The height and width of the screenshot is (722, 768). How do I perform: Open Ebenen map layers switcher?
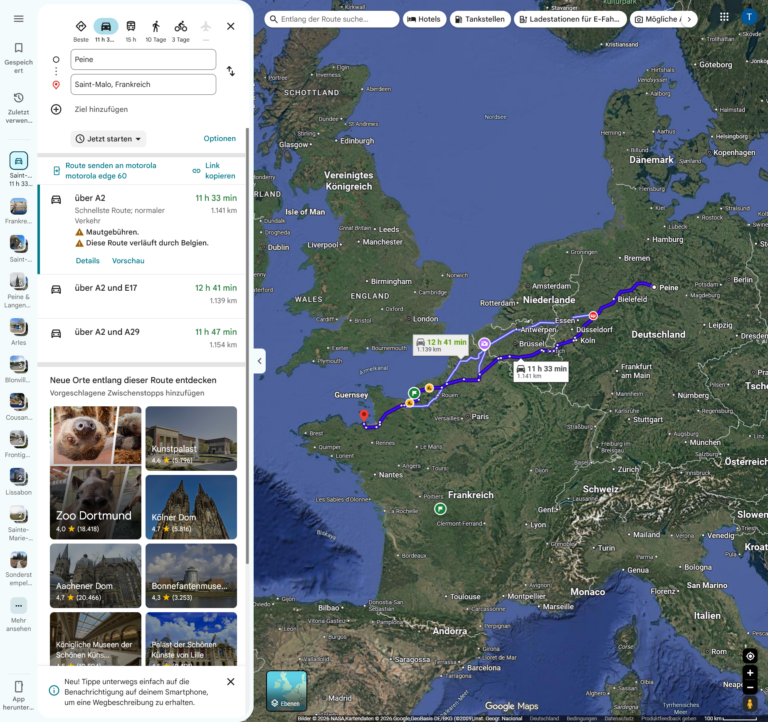tap(287, 691)
